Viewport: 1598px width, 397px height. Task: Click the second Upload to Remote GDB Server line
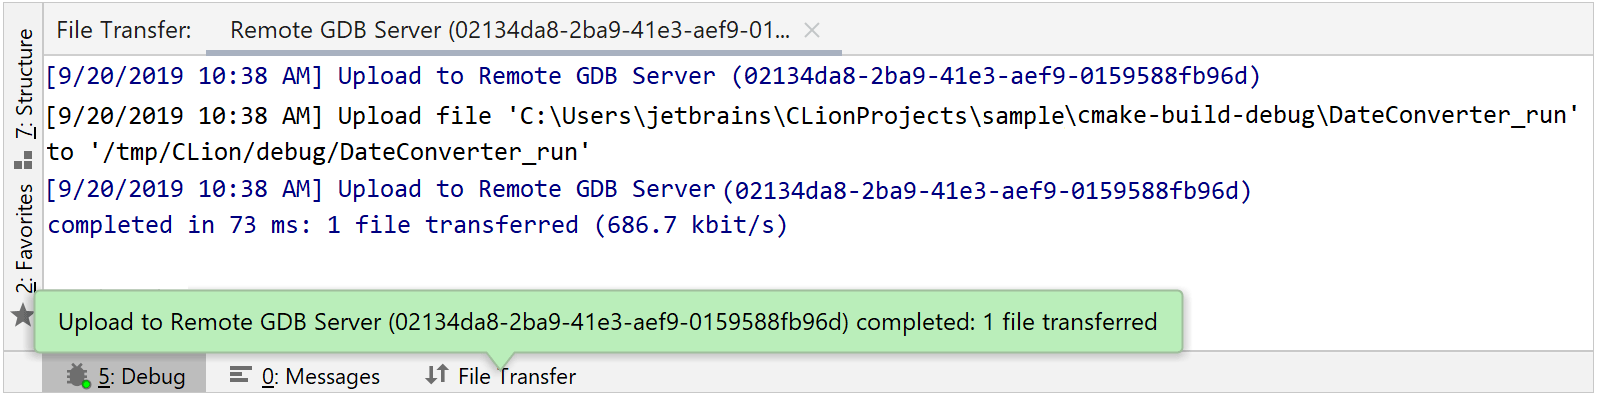pyautogui.click(x=649, y=189)
